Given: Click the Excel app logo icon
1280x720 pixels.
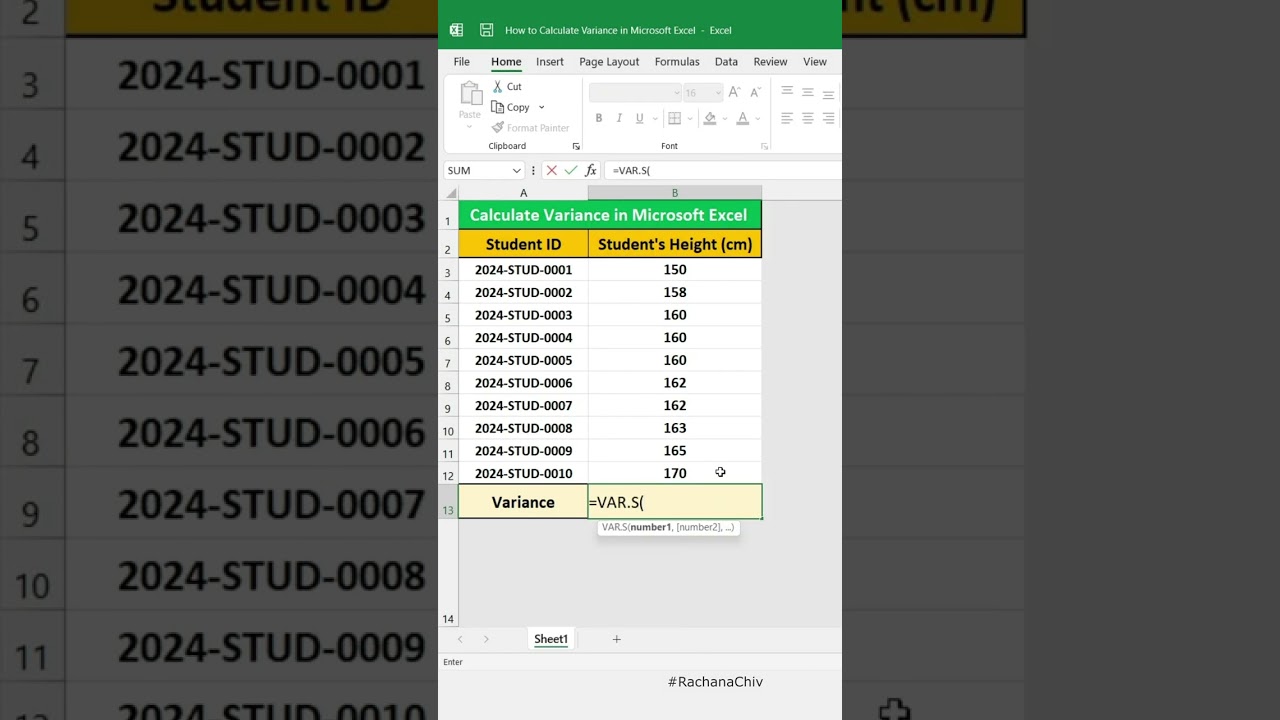Looking at the screenshot, I should [x=456, y=30].
